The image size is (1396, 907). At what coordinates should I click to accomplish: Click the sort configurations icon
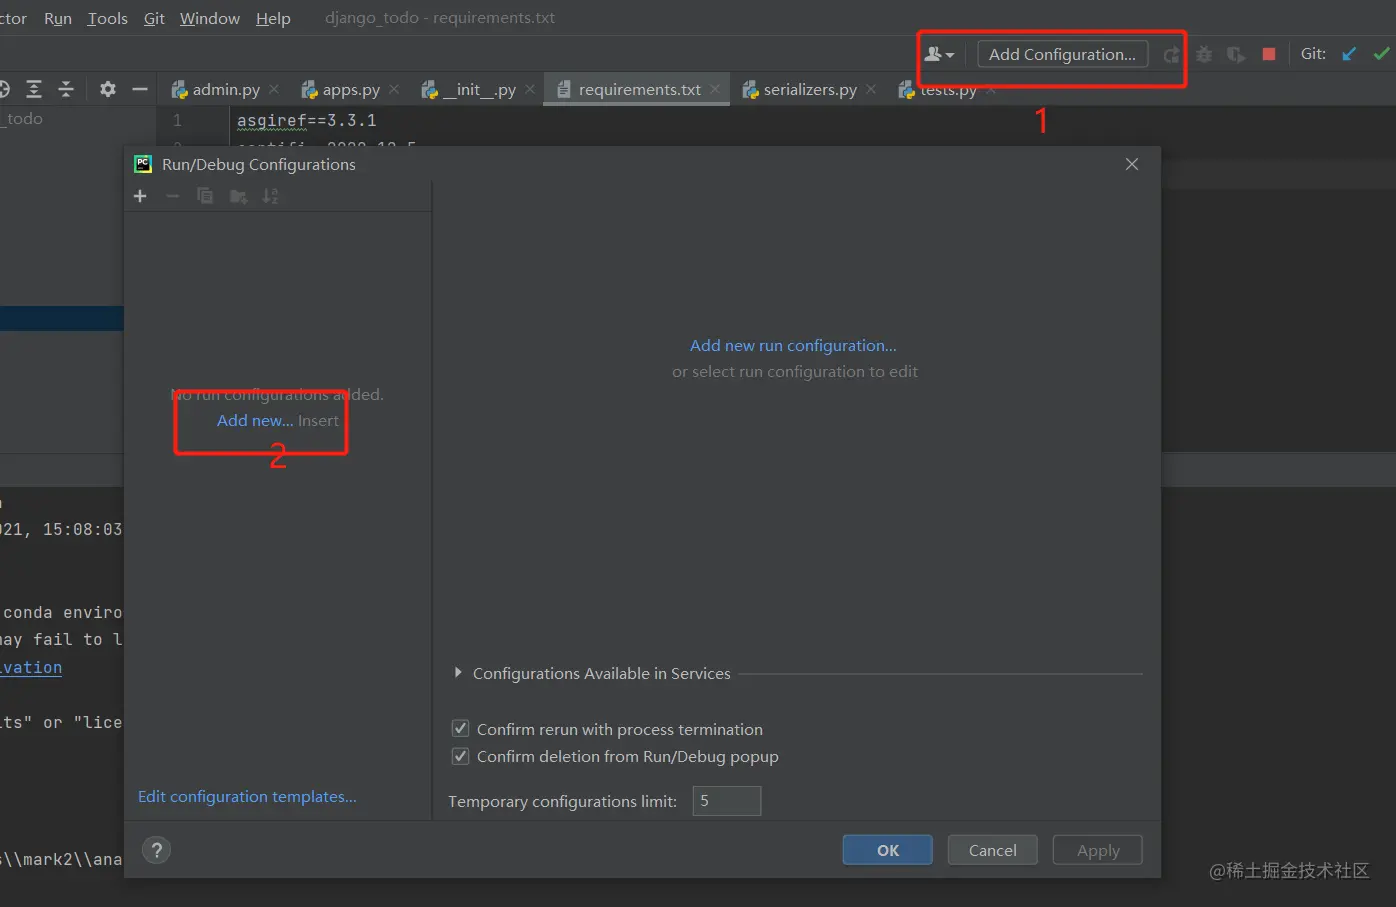click(x=270, y=196)
